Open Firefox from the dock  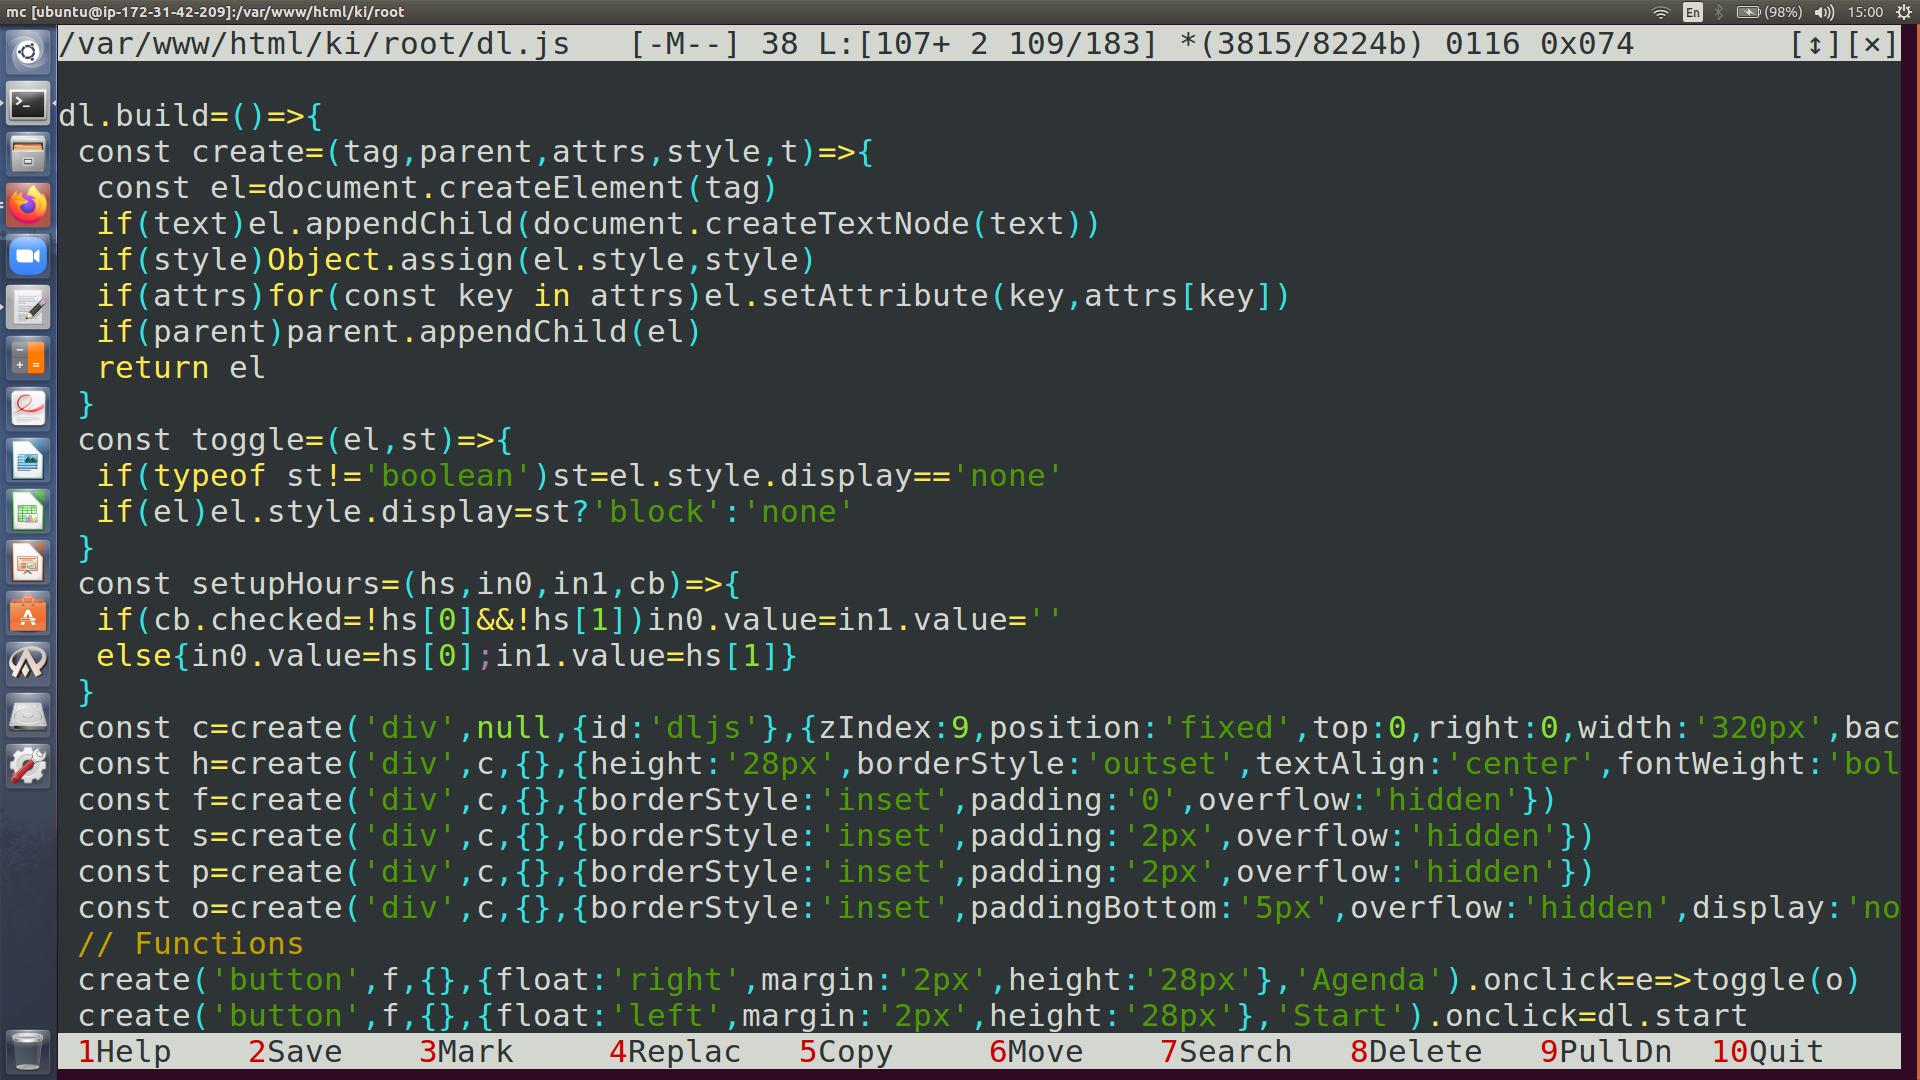coord(28,205)
